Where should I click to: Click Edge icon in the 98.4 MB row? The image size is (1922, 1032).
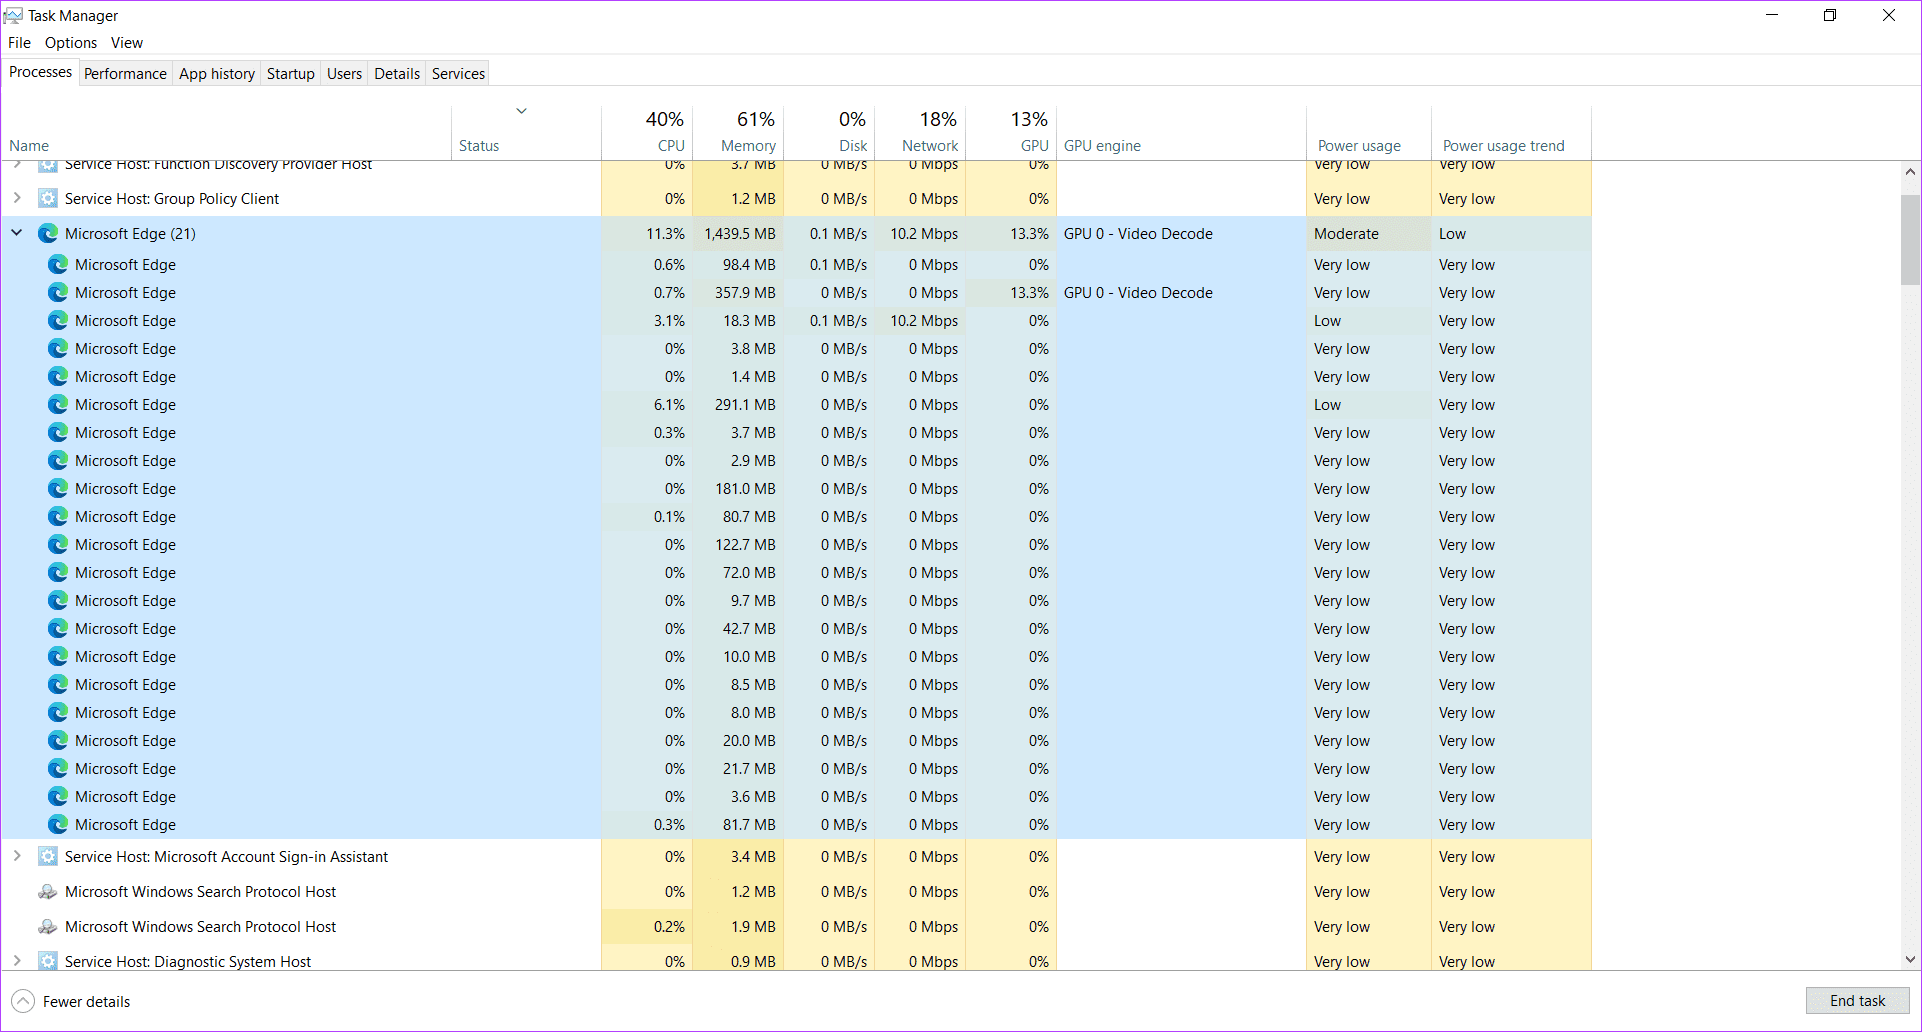(x=58, y=264)
